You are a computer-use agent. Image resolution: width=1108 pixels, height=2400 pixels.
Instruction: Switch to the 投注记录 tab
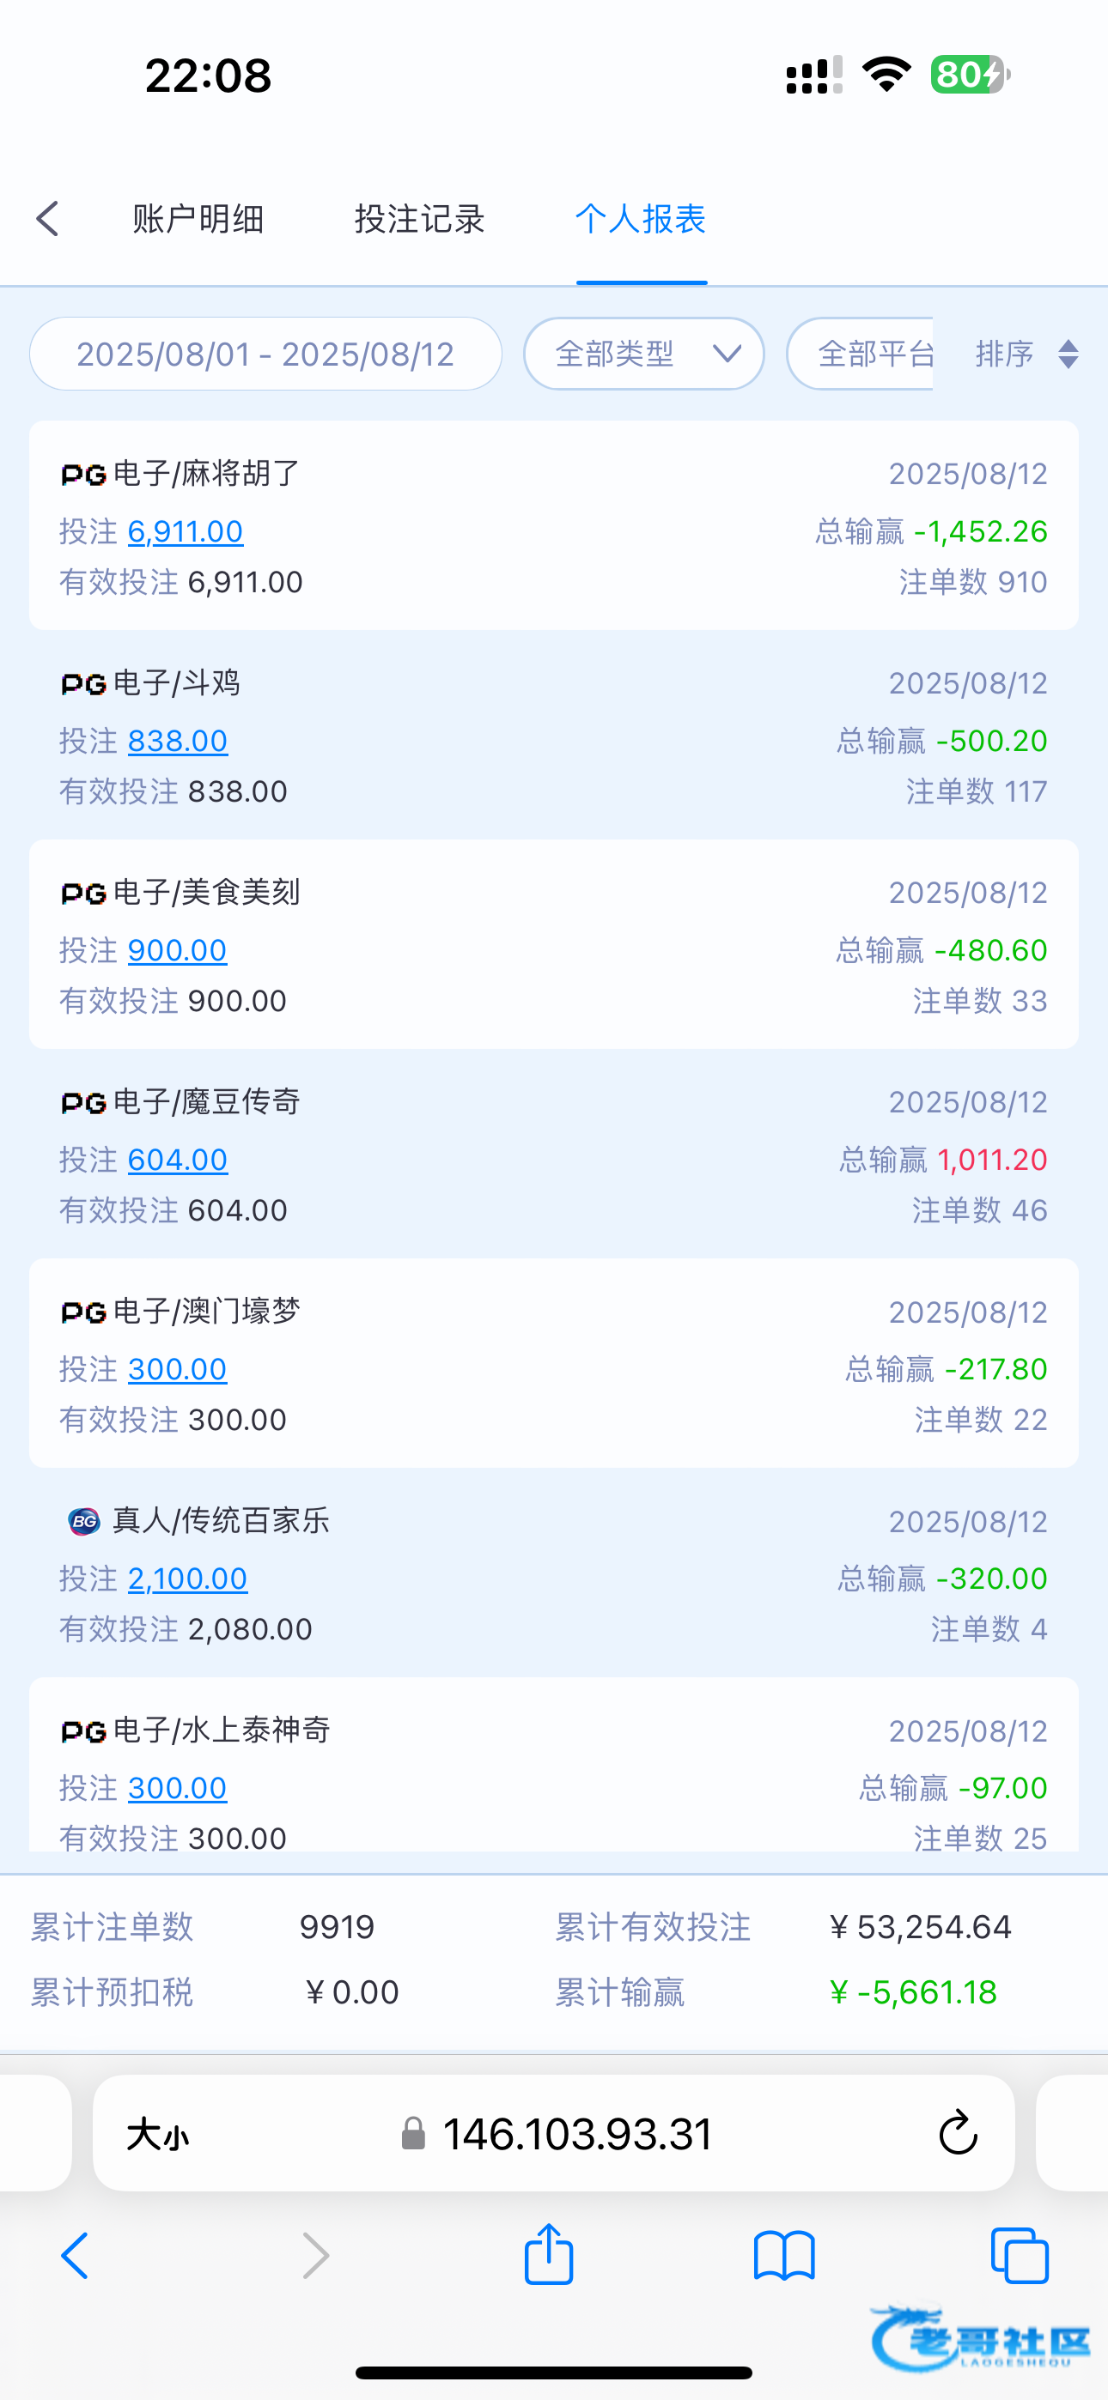[420, 218]
